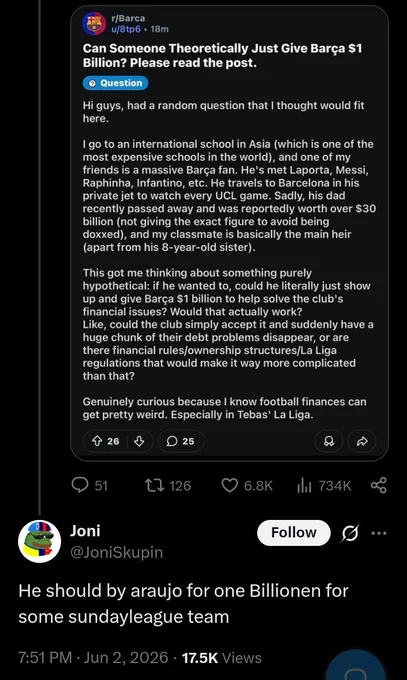407x680 pixels.
Task: Follow the Joni account
Action: click(x=294, y=533)
